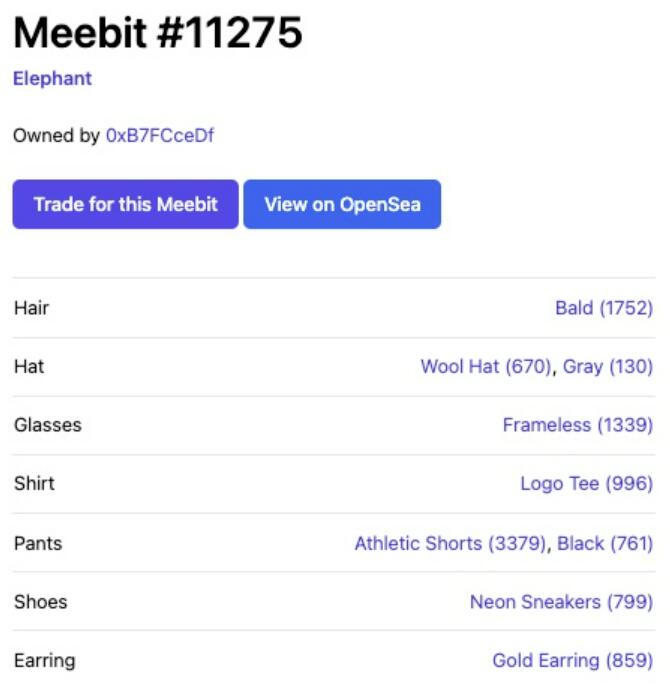
Task: Click the Shirt attribute row label
Action: tap(35, 484)
